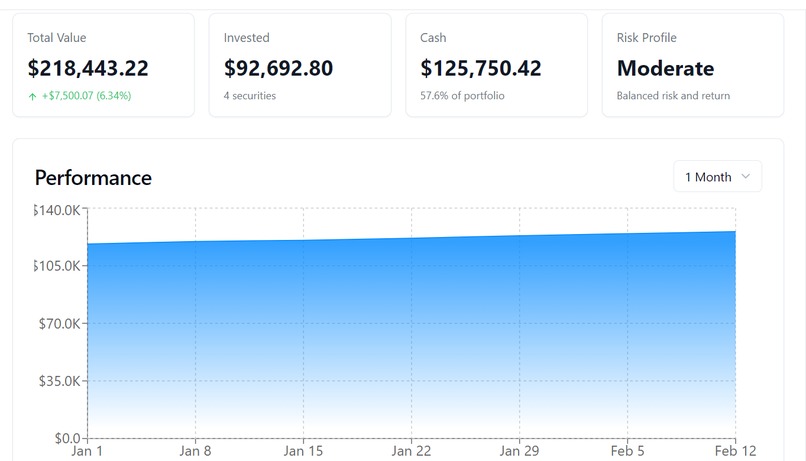Click the $218,443.22 total value amount
This screenshot has width=806, height=461.
coord(88,68)
